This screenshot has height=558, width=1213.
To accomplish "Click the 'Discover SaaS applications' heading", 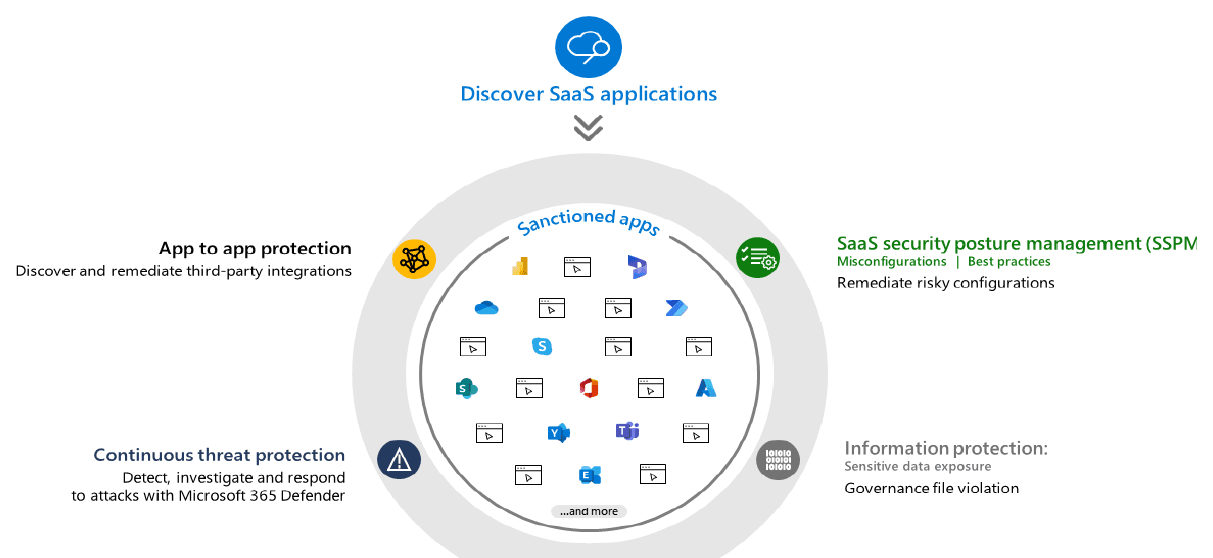I will (x=589, y=94).
